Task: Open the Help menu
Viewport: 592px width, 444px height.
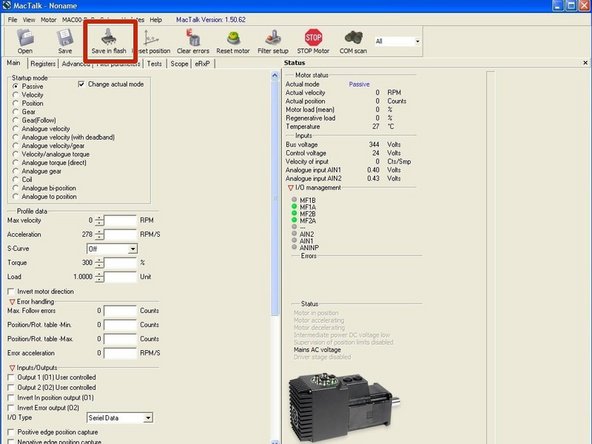Action: coord(156,20)
